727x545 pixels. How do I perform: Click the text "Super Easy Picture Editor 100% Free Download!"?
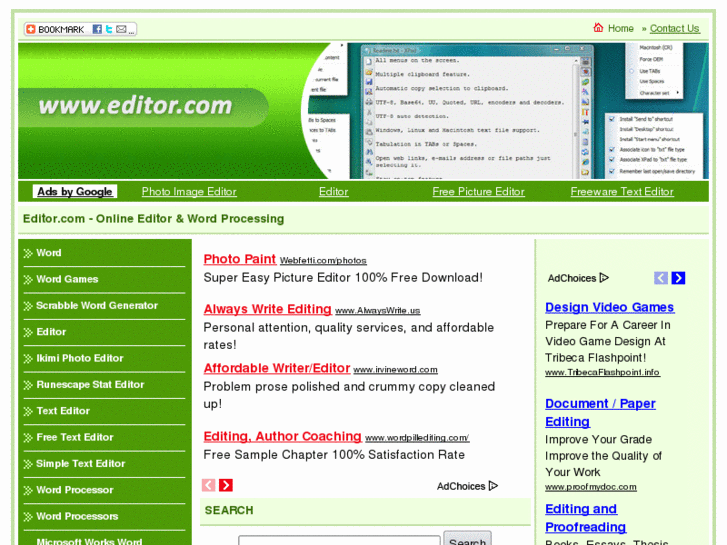tap(343, 278)
